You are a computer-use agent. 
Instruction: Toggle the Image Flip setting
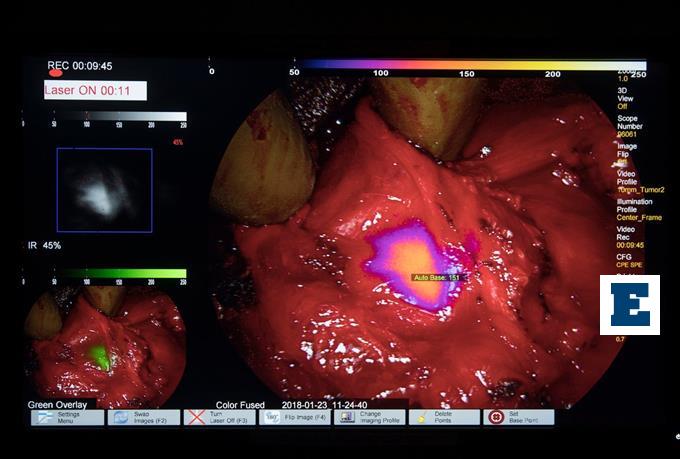tap(627, 154)
